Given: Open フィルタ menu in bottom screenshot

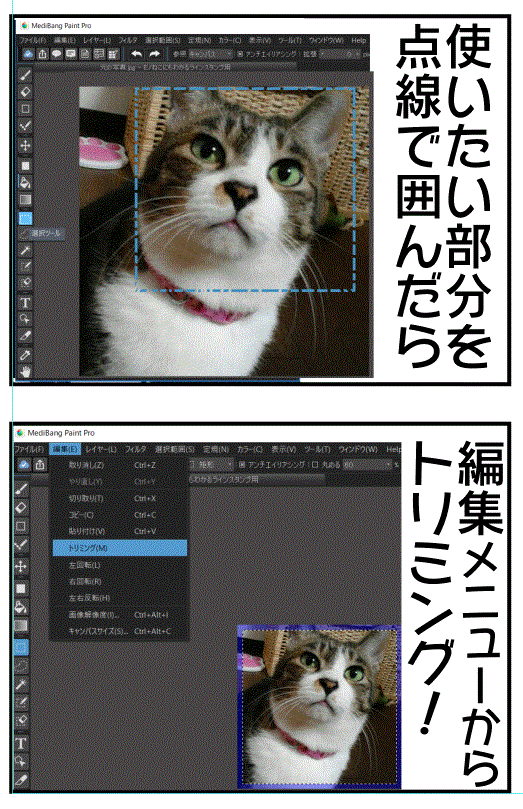Looking at the screenshot, I should pyautogui.click(x=136, y=449).
